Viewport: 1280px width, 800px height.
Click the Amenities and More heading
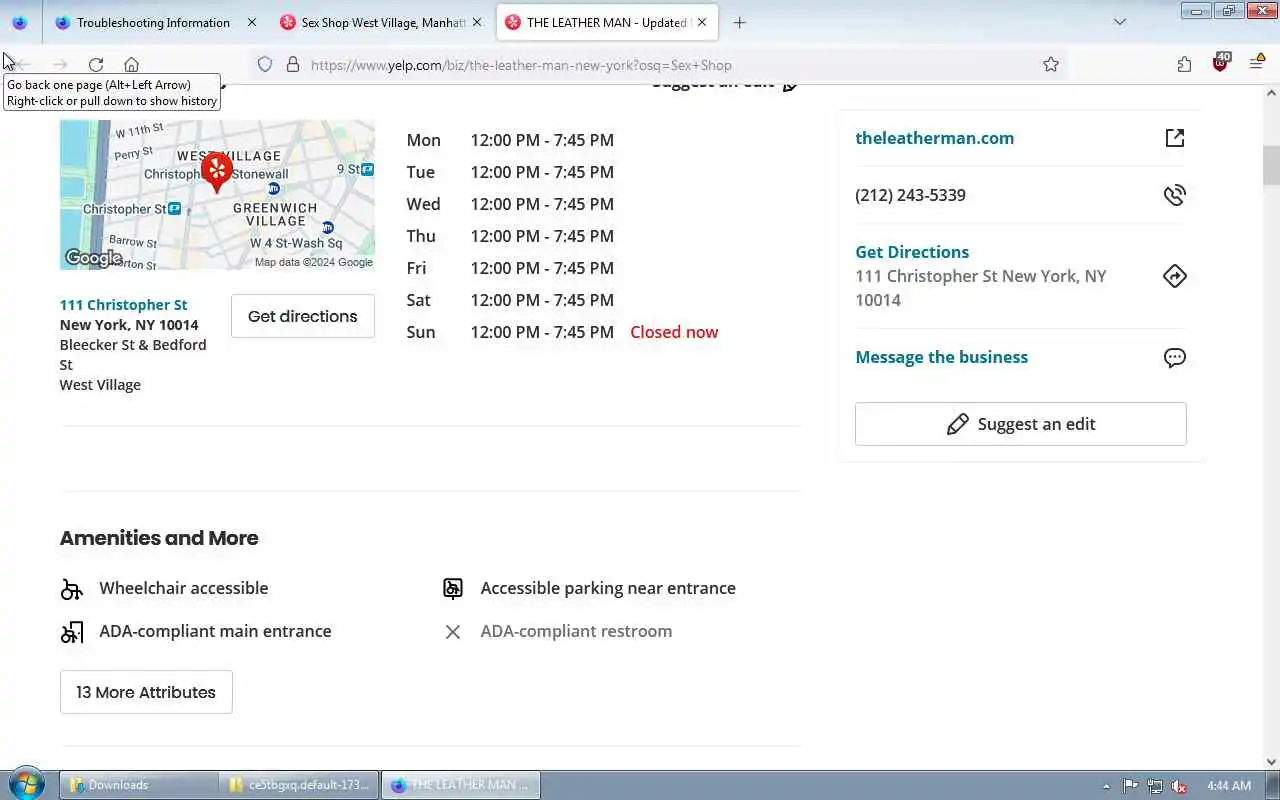click(159, 538)
